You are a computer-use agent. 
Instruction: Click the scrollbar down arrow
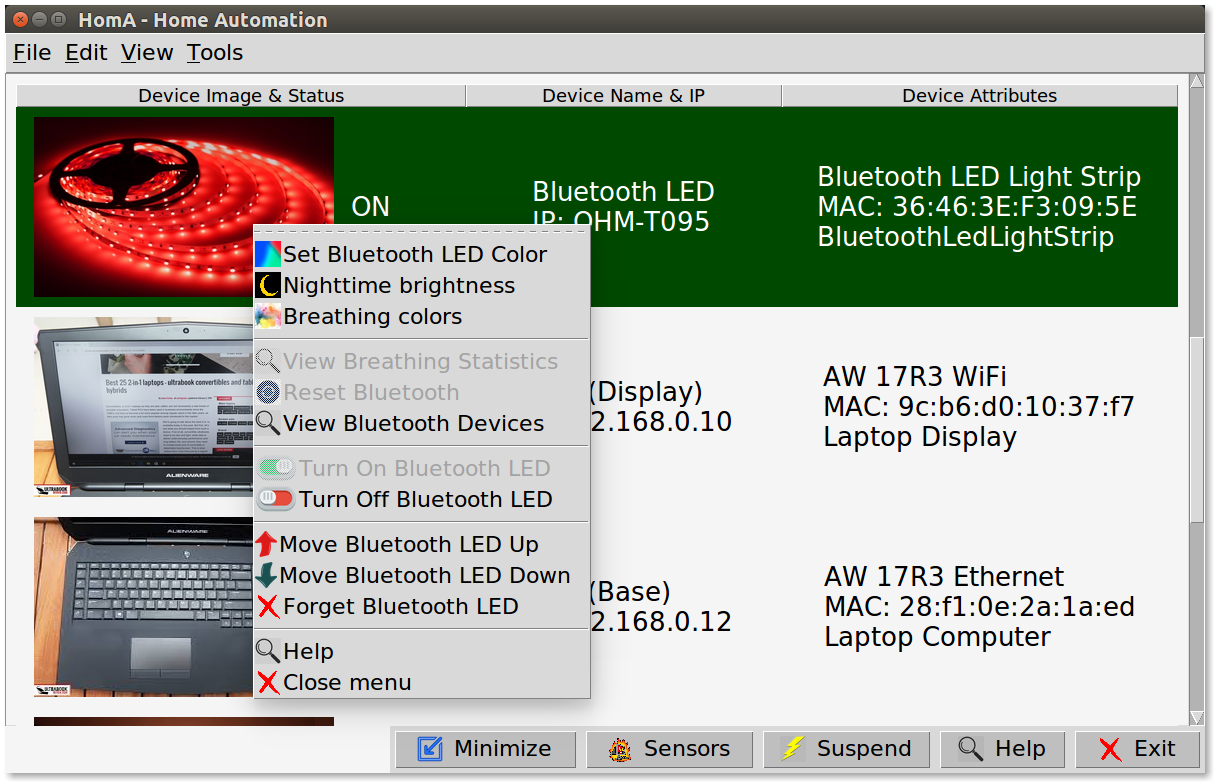point(1197,717)
